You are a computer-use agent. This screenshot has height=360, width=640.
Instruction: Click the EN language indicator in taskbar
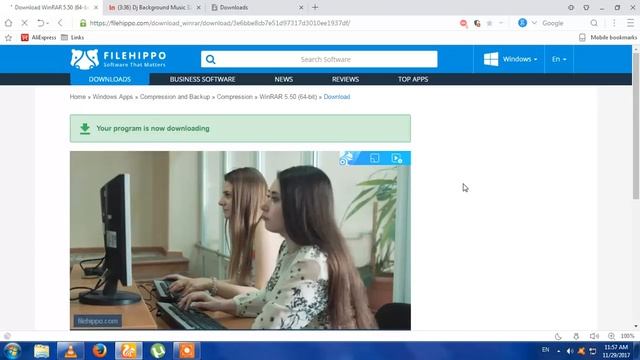click(545, 350)
